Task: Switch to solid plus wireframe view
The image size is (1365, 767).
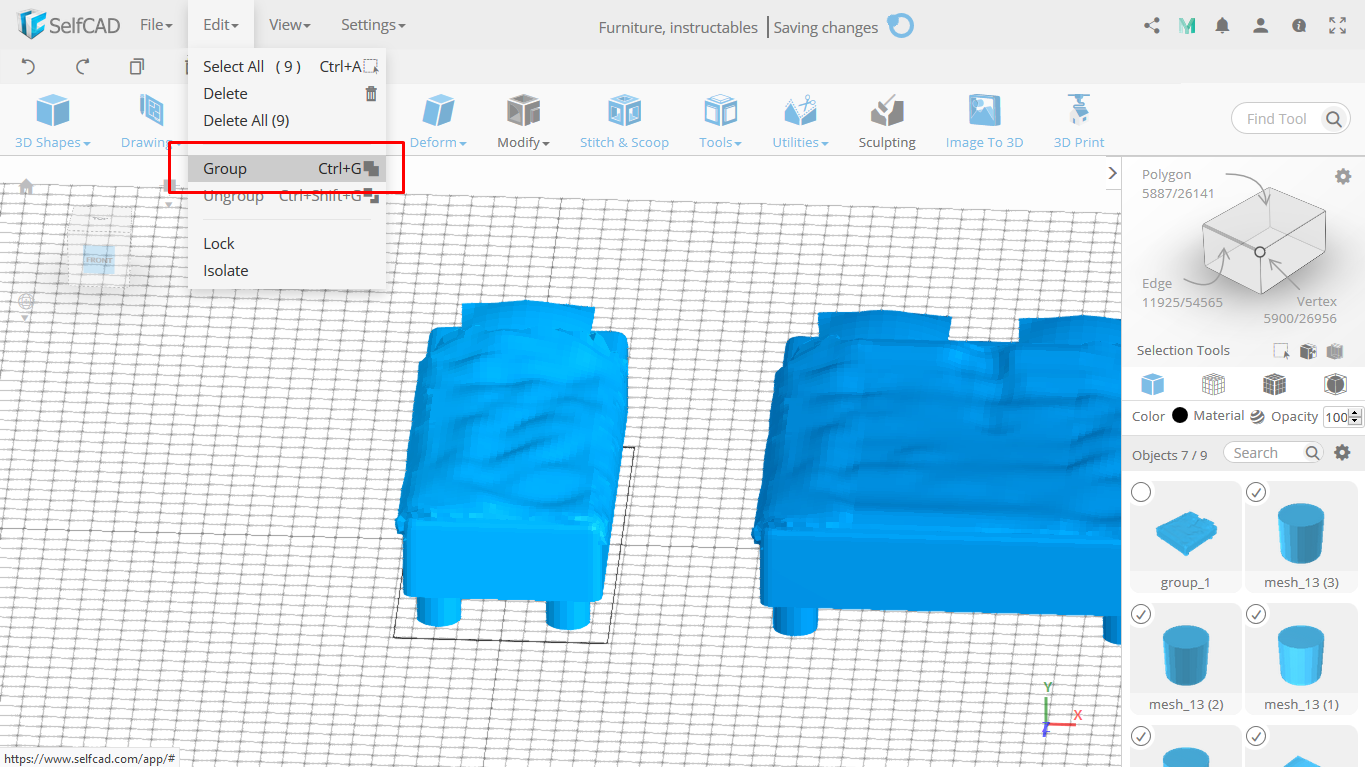Action: click(x=1274, y=384)
